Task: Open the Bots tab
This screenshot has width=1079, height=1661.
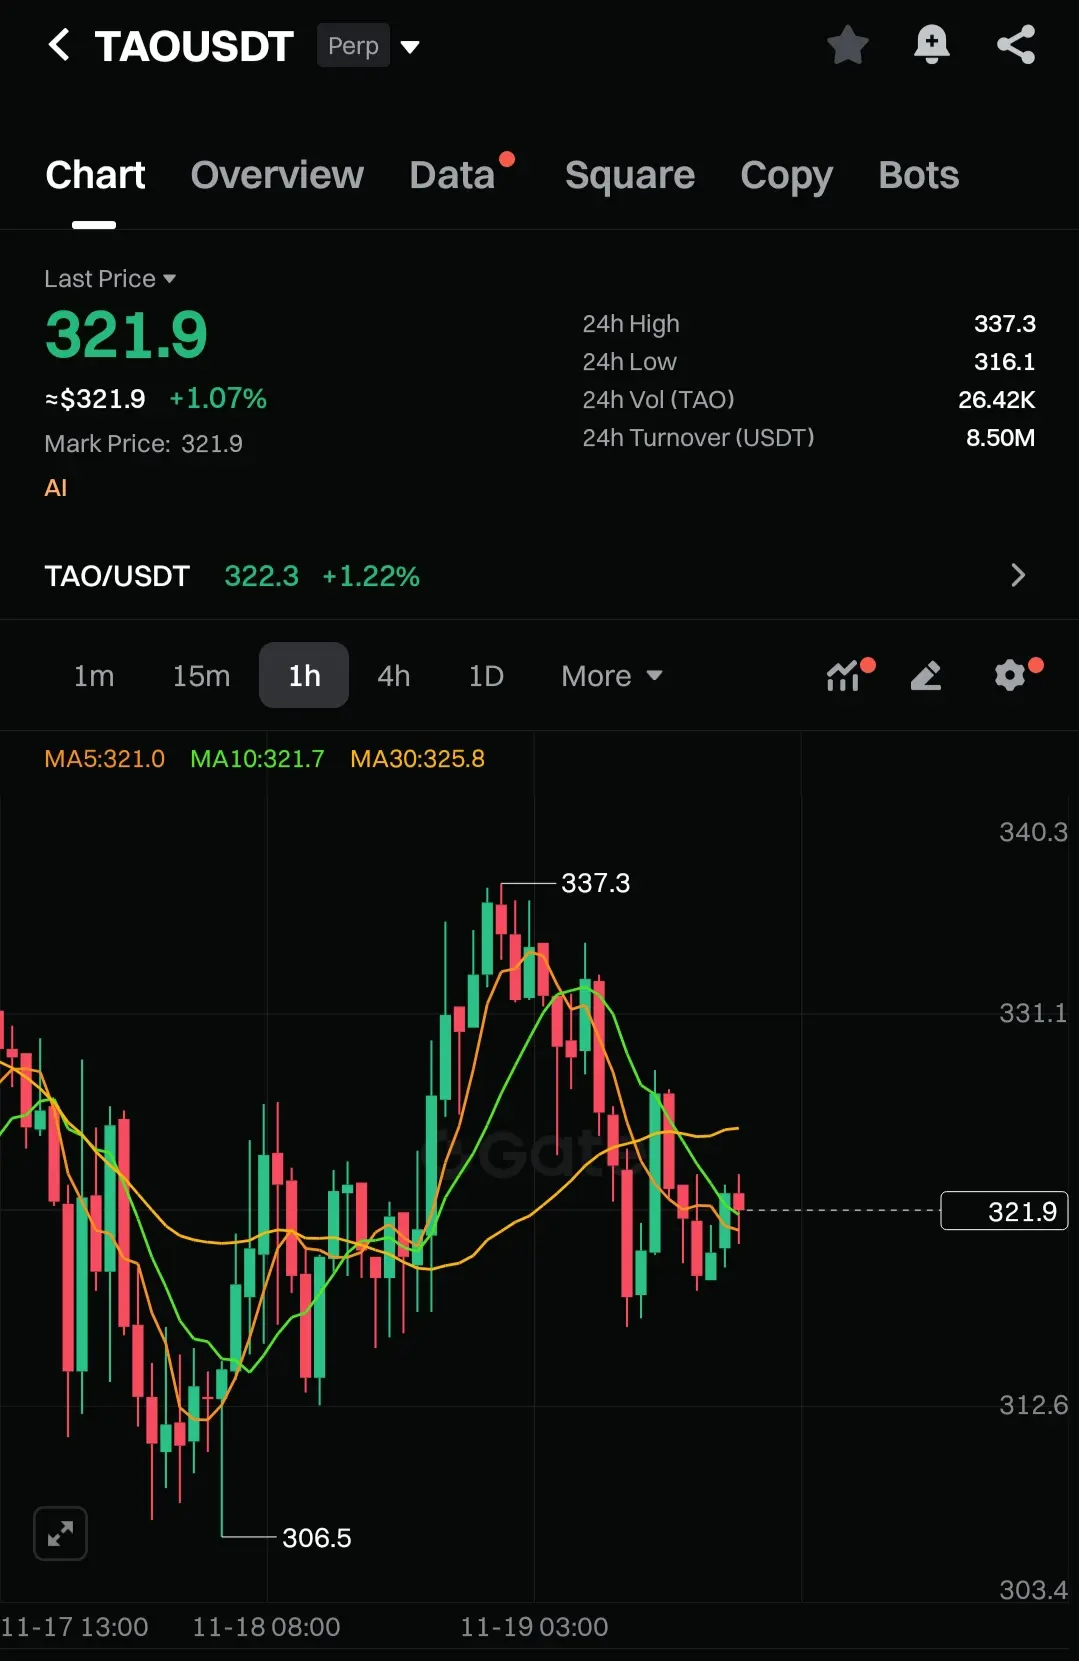Action: point(919,175)
